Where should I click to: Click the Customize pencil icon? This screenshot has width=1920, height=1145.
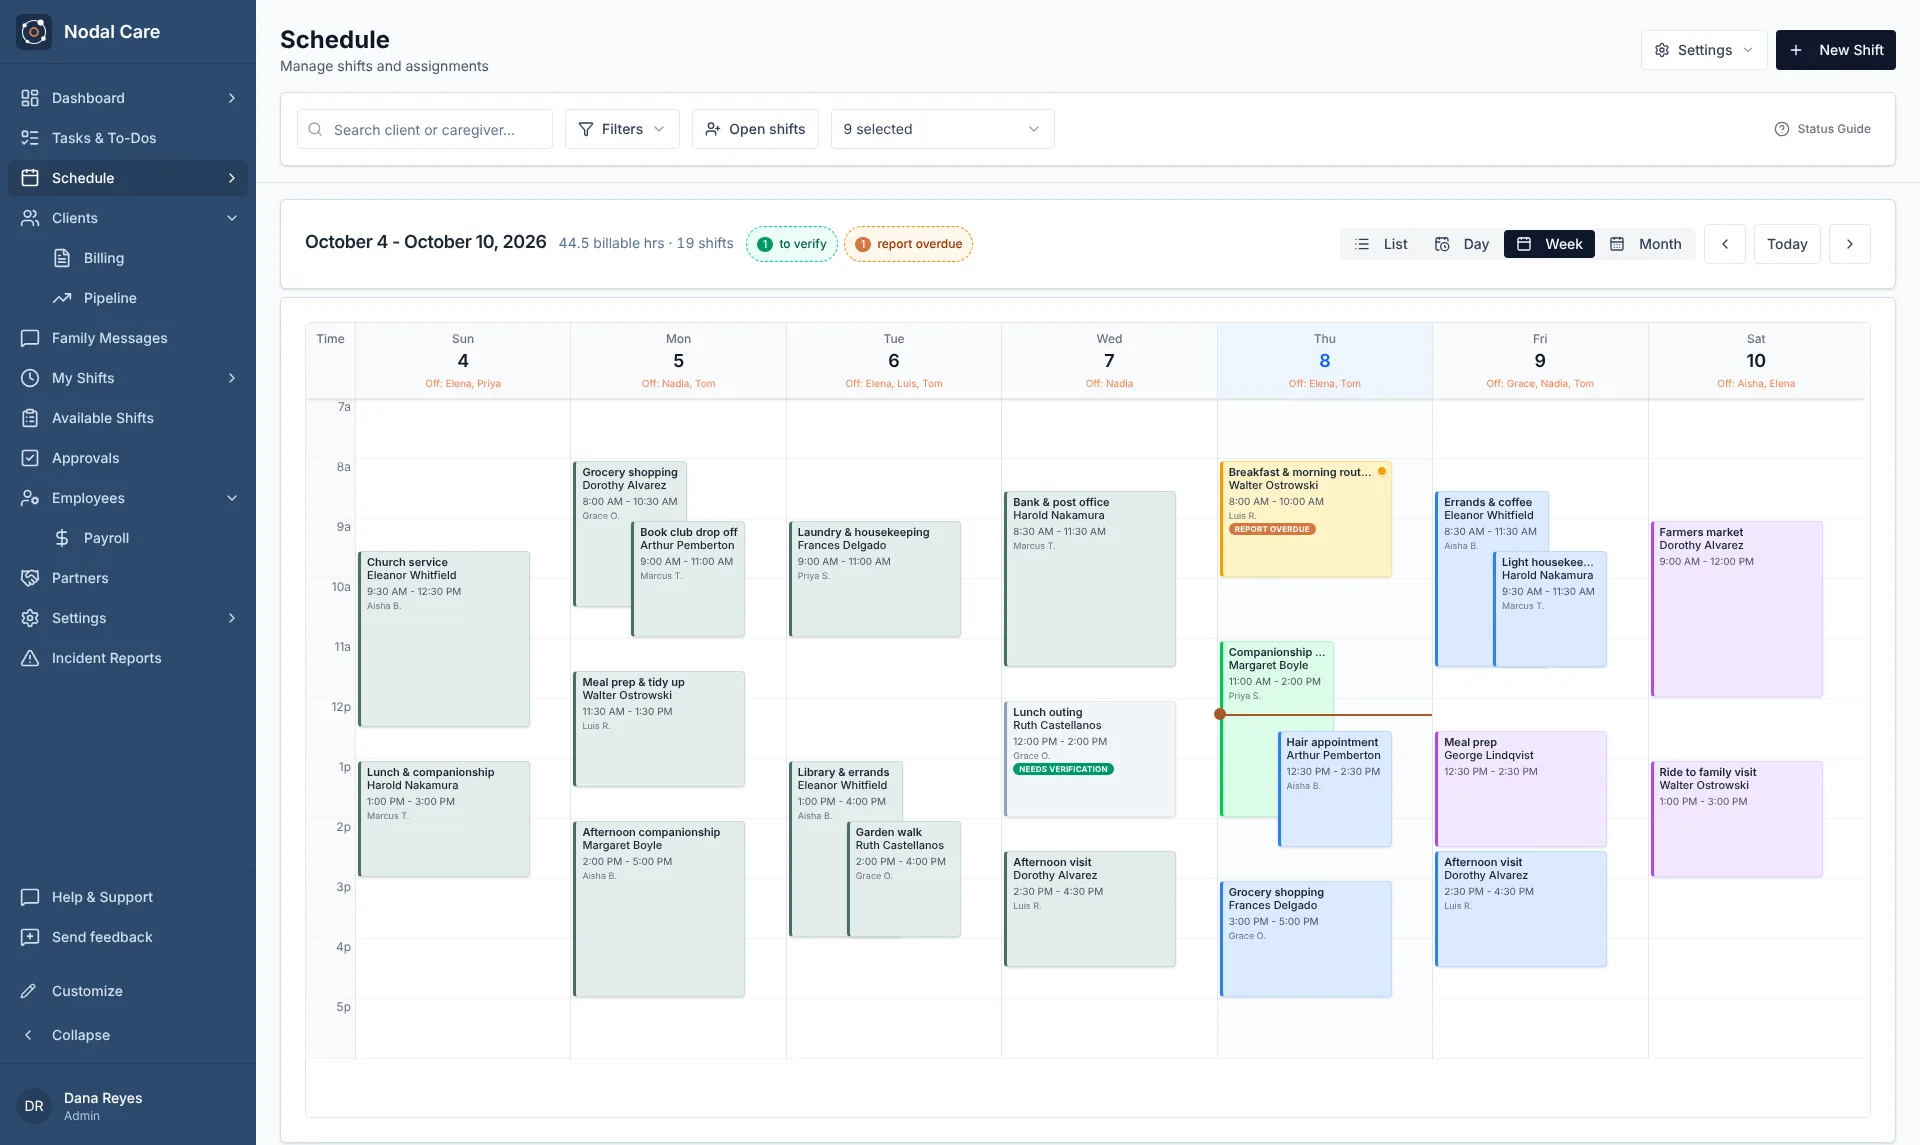pyautogui.click(x=28, y=991)
